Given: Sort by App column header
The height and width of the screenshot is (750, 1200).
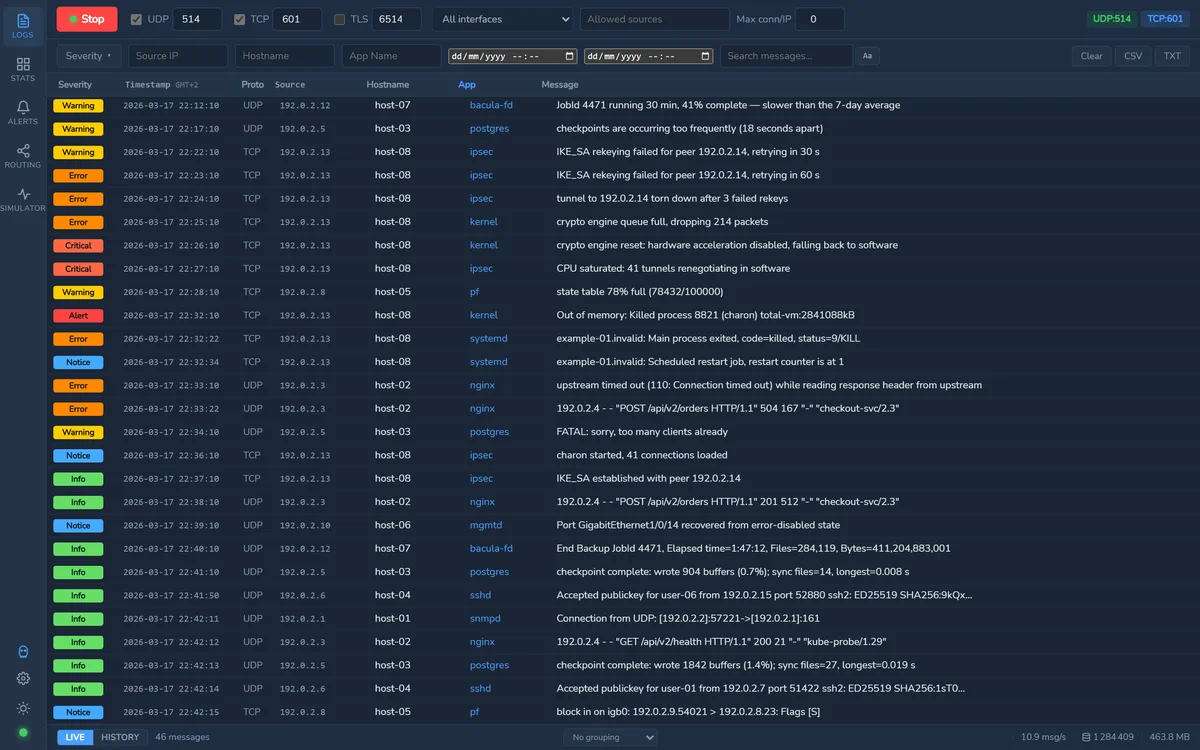Looking at the screenshot, I should (x=467, y=85).
